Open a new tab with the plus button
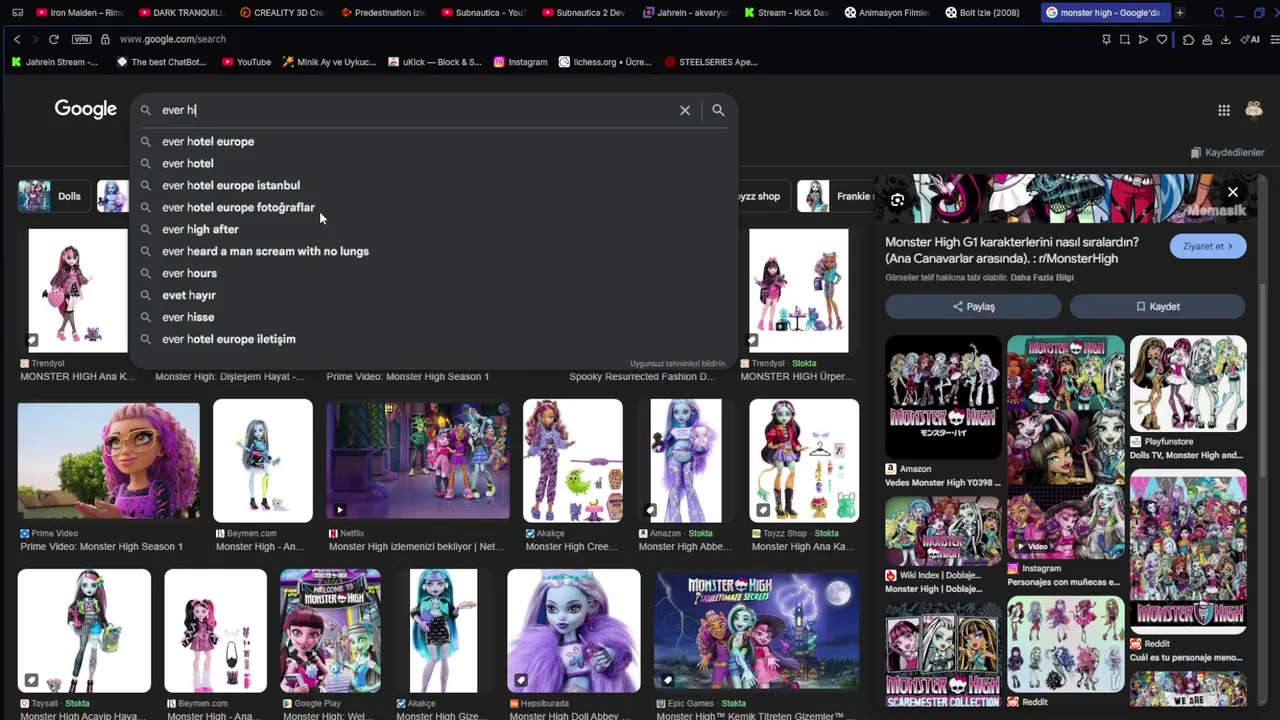The height and width of the screenshot is (720, 1280). tap(1180, 13)
